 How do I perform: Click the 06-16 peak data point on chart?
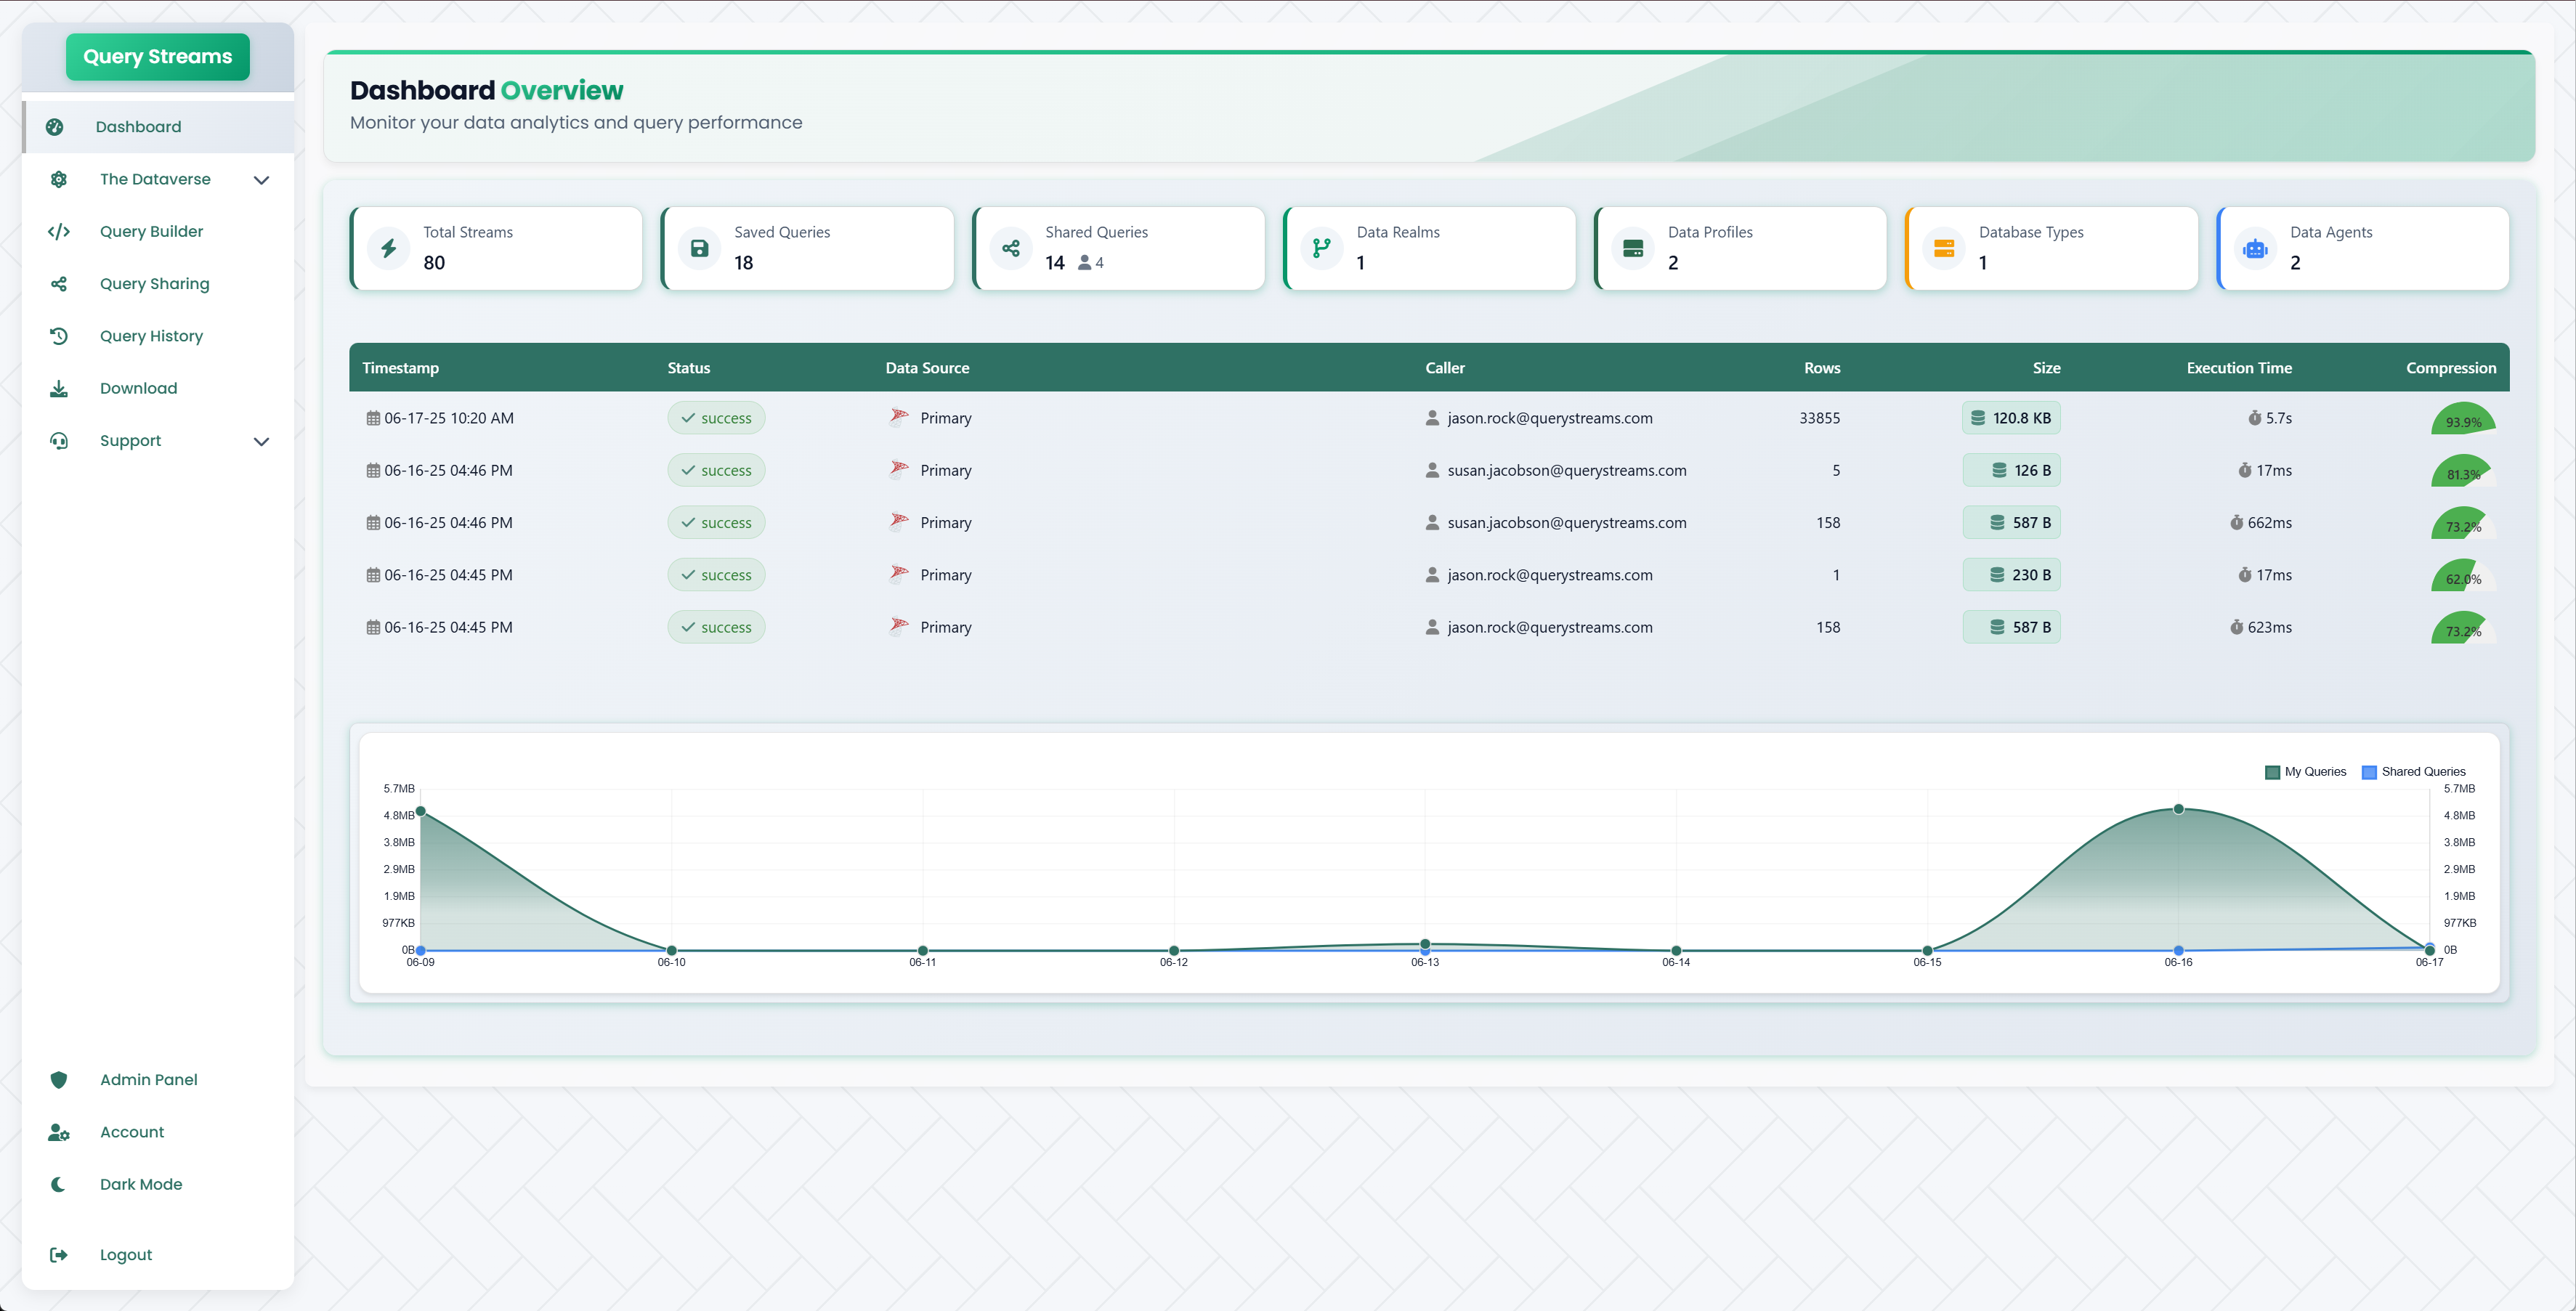(x=2178, y=809)
